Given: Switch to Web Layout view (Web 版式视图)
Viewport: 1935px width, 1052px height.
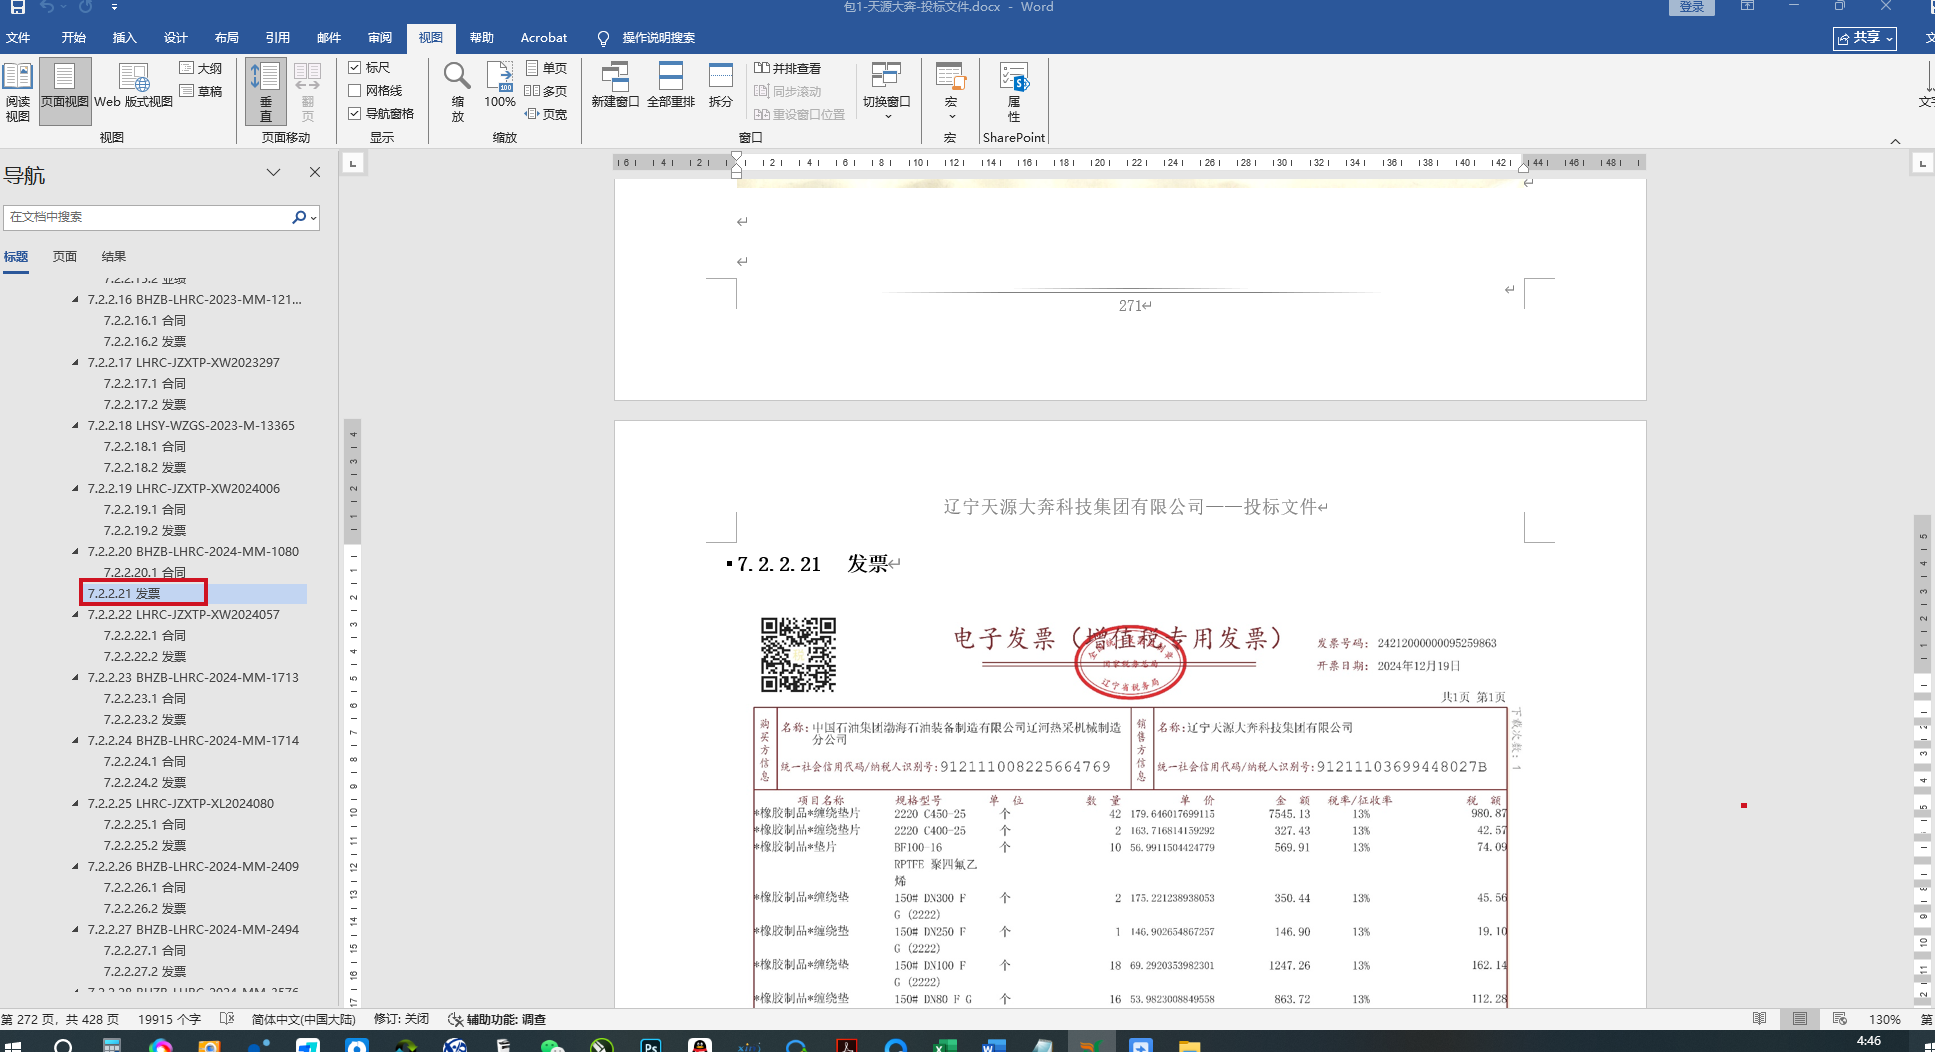Looking at the screenshot, I should pos(133,88).
